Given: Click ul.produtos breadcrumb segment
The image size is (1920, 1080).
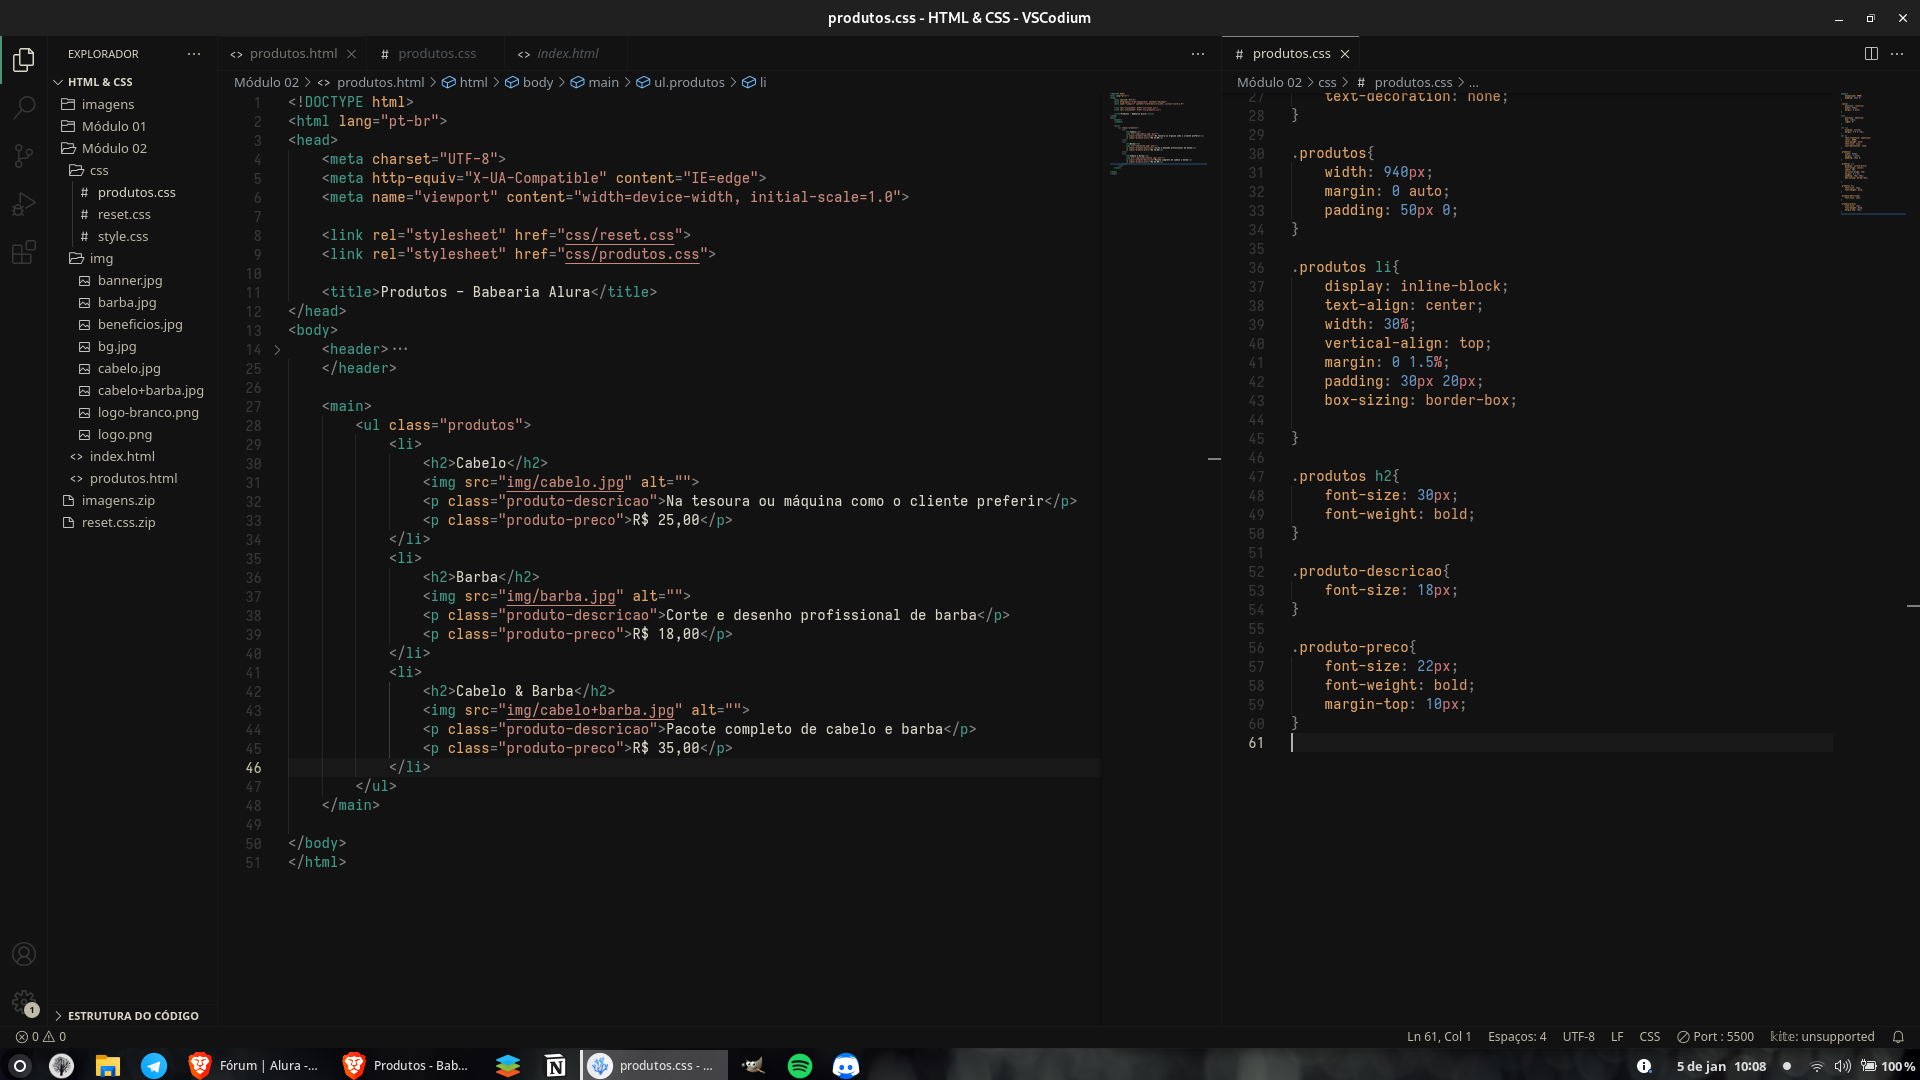Looking at the screenshot, I should pos(681,82).
